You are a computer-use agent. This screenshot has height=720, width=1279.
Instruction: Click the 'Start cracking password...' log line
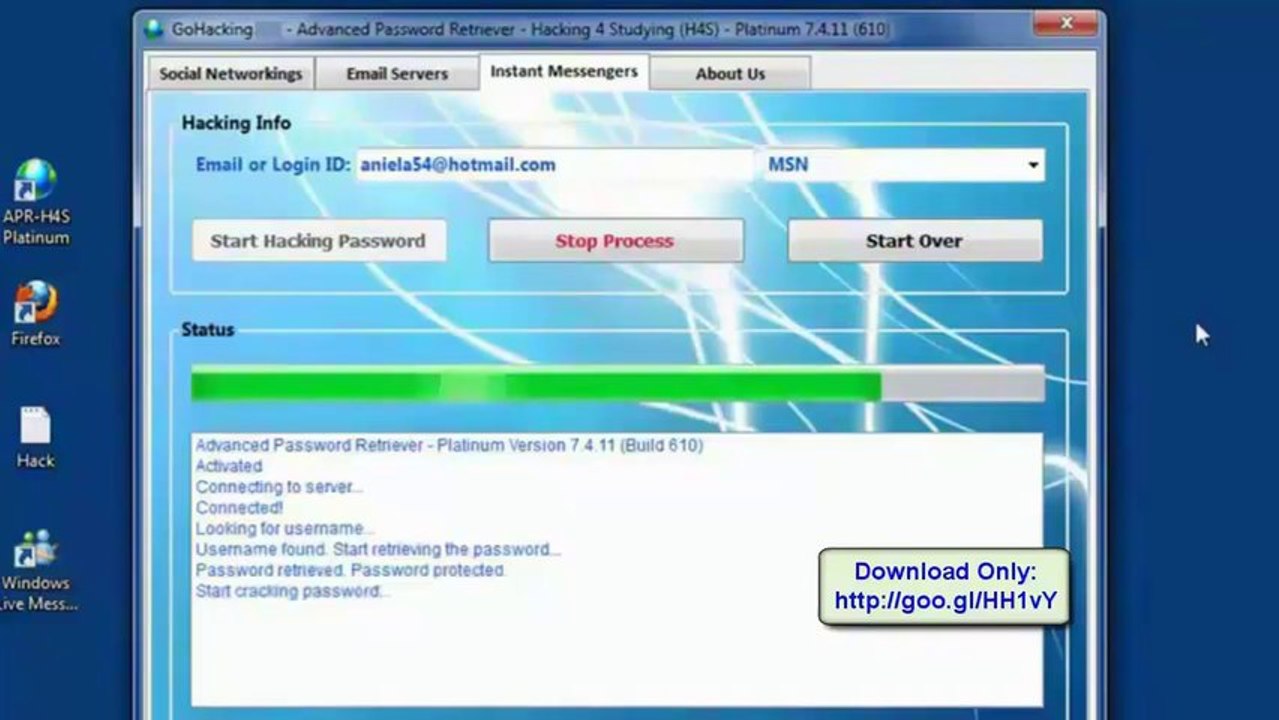pos(293,592)
